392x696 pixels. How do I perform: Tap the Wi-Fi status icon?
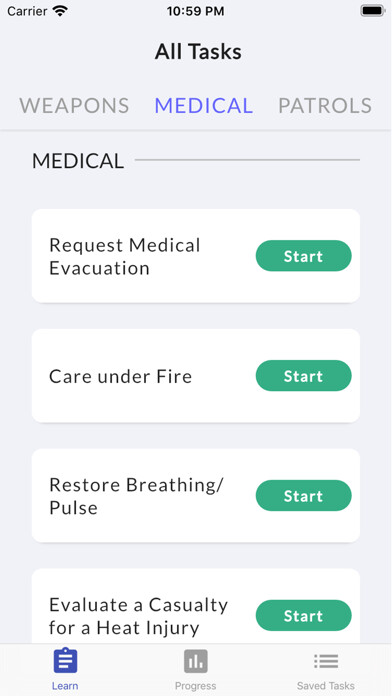59,11
